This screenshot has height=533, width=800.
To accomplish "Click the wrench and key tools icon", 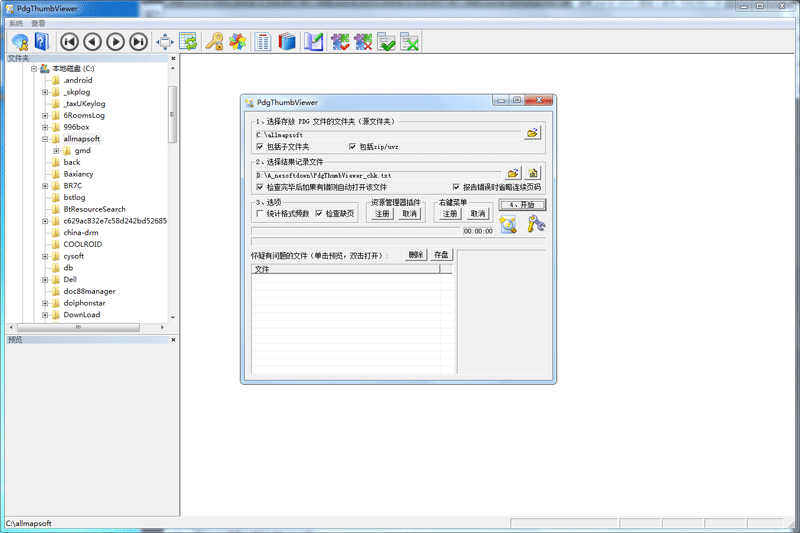I will 535,224.
